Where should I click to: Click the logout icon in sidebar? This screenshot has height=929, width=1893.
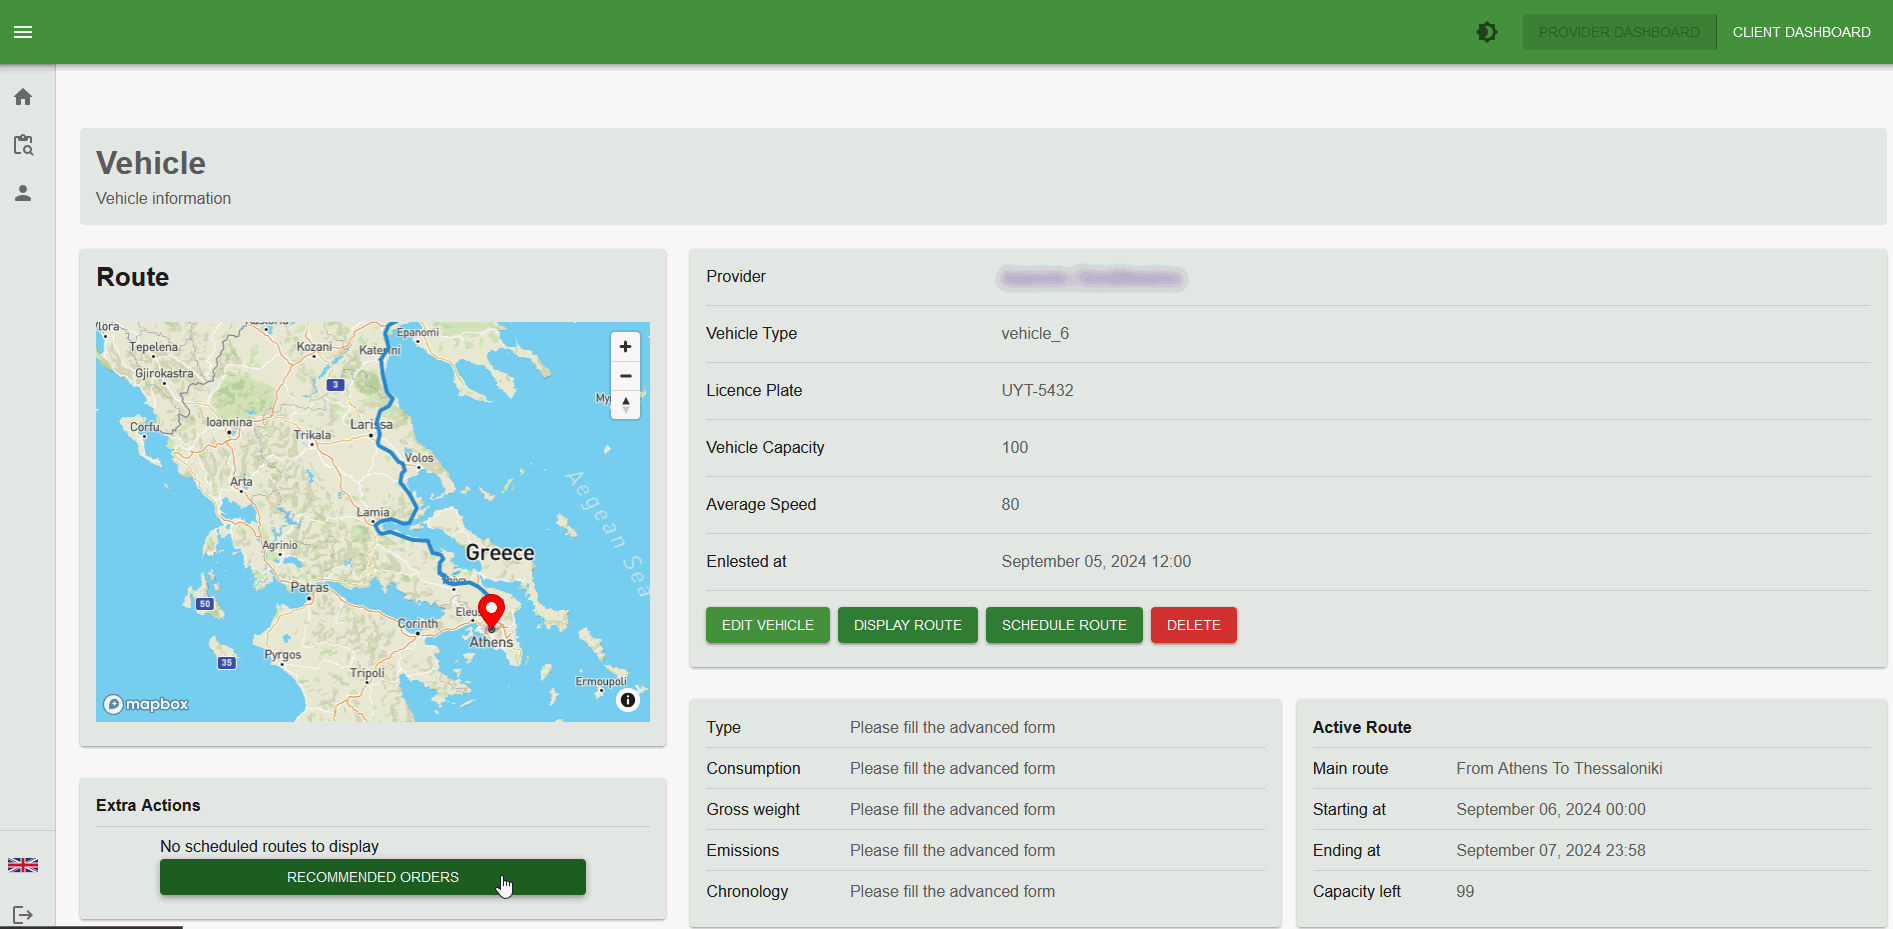click(x=23, y=914)
